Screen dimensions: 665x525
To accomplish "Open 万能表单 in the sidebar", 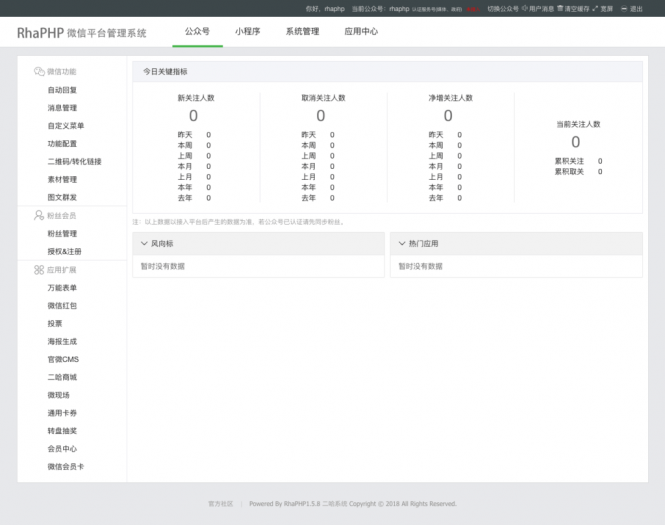I will click(x=62, y=288).
